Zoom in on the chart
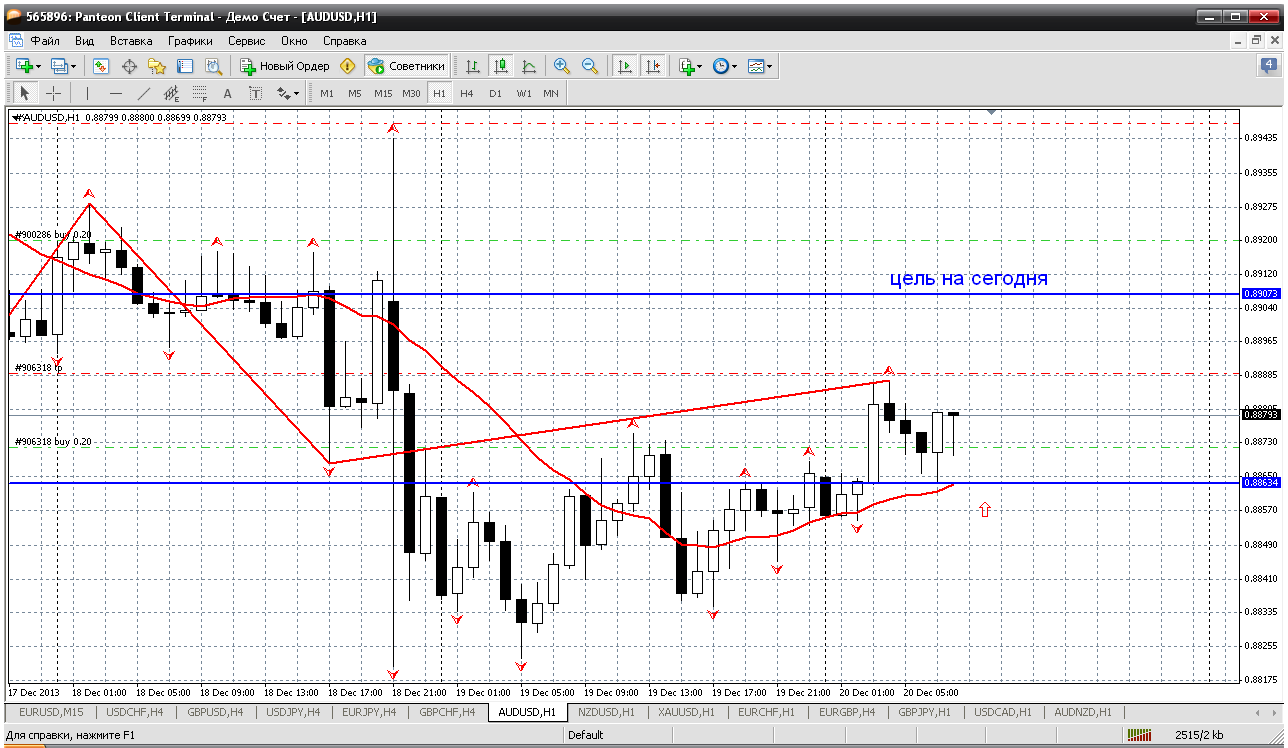This screenshot has height=748, width=1288. (562, 66)
